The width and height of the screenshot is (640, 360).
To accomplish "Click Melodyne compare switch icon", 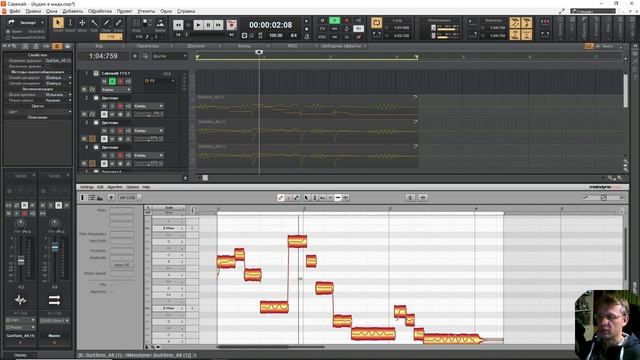I will click(x=111, y=198).
